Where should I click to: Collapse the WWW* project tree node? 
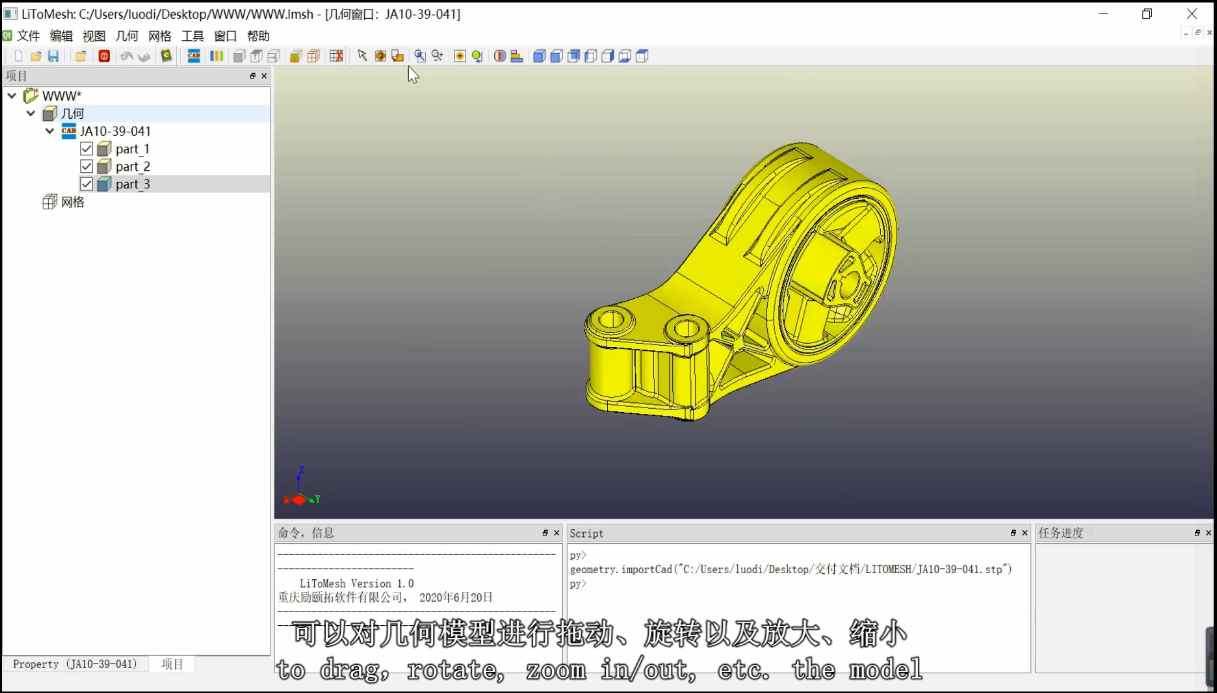(x=12, y=96)
